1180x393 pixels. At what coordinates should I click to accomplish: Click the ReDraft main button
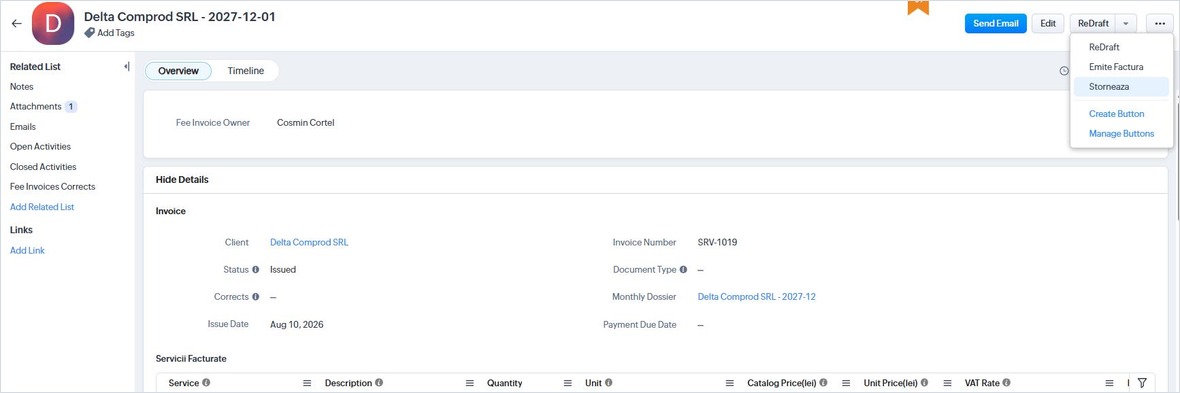pos(1093,23)
